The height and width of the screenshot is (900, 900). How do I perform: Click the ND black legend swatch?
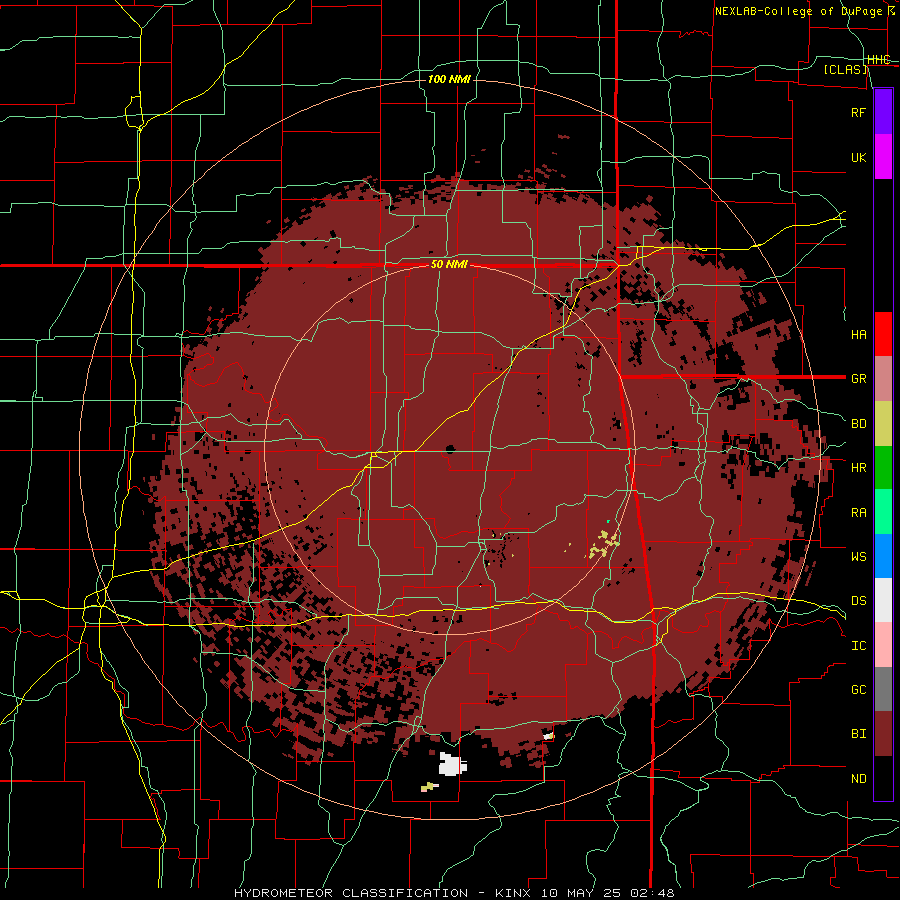click(883, 778)
